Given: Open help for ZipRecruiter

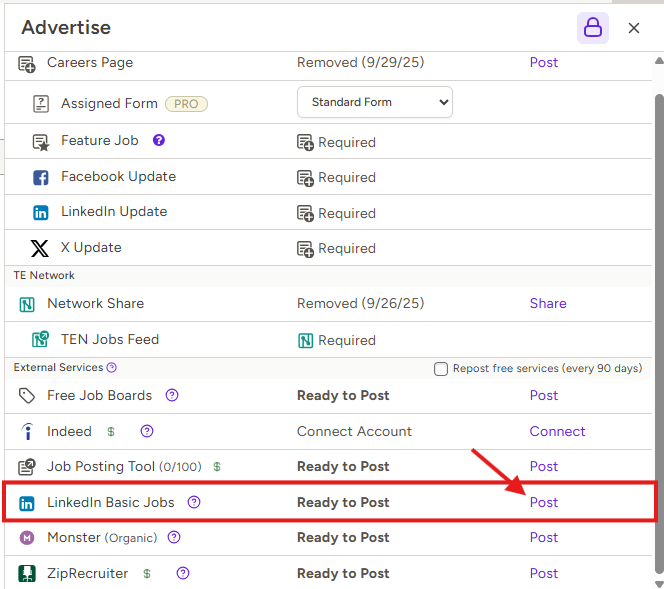Looking at the screenshot, I should pos(183,573).
